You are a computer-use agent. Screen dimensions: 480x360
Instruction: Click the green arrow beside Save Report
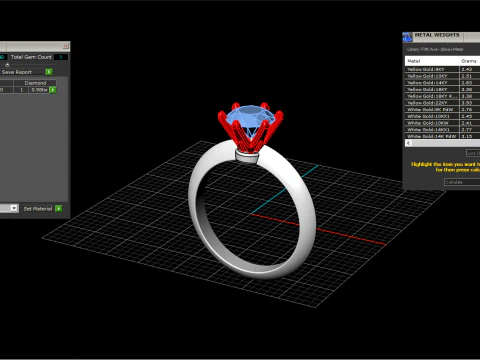pos(49,72)
